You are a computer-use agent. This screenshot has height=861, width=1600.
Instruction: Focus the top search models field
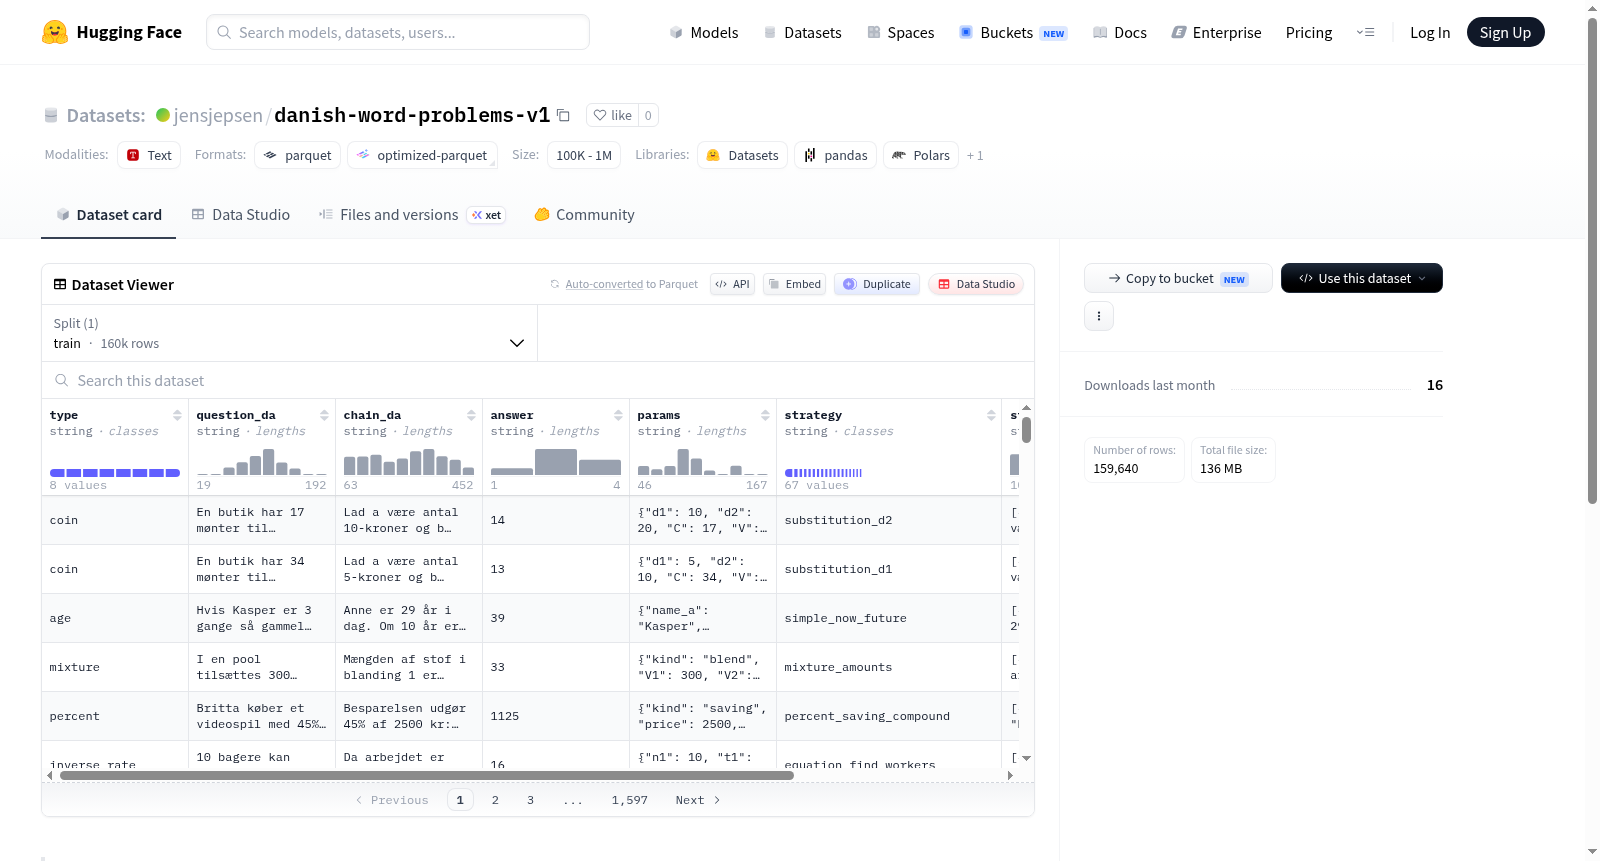(x=398, y=32)
